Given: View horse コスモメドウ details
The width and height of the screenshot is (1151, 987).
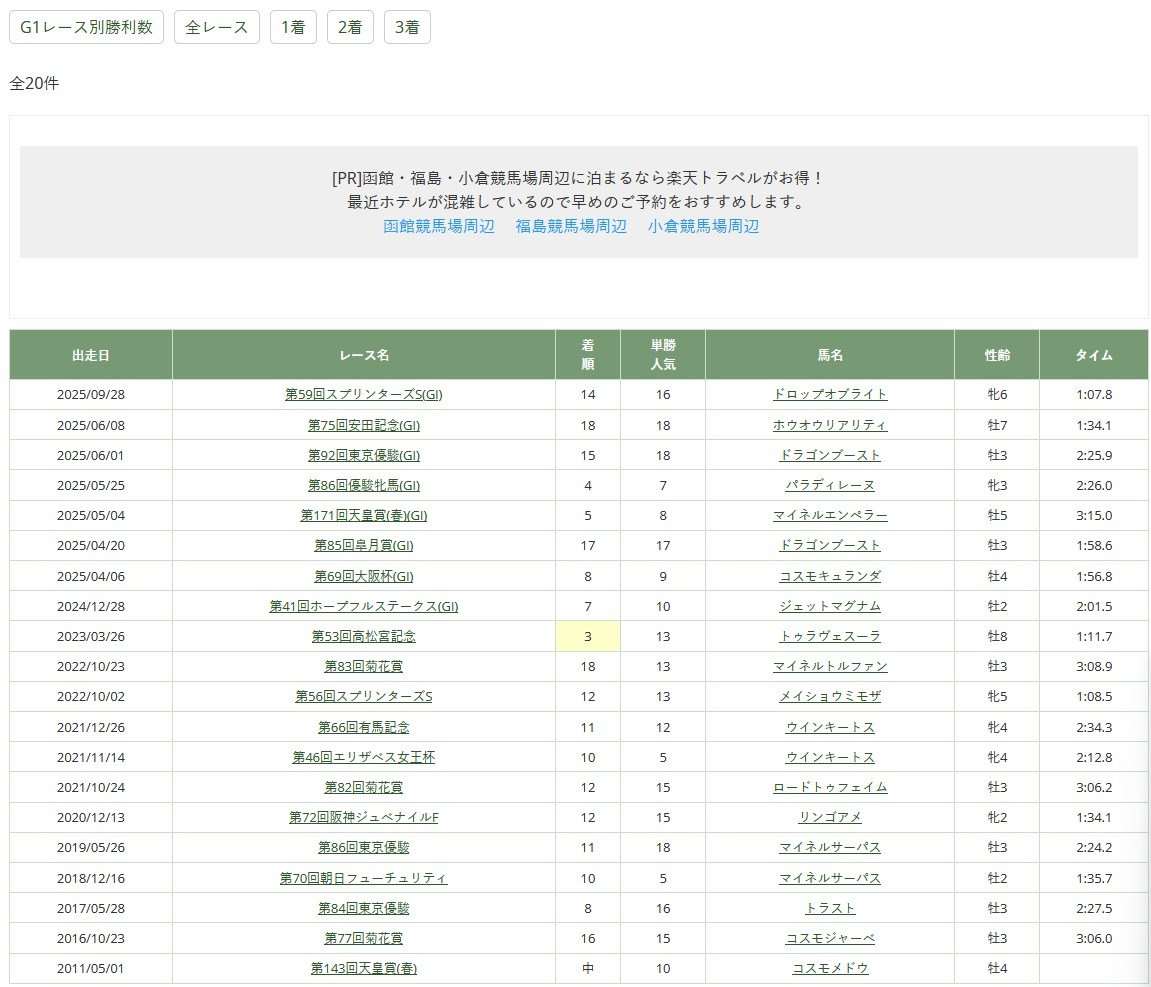Looking at the screenshot, I should point(830,968).
